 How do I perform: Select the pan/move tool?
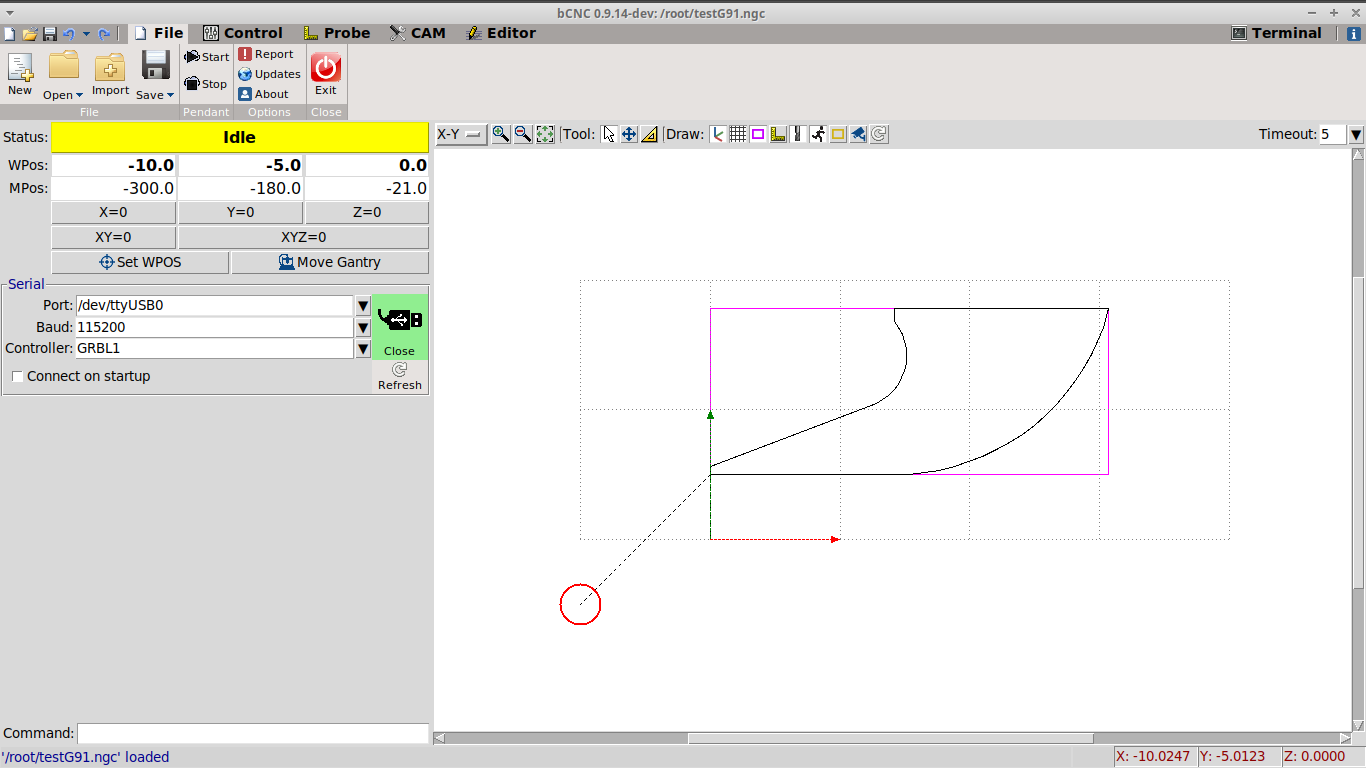point(629,134)
